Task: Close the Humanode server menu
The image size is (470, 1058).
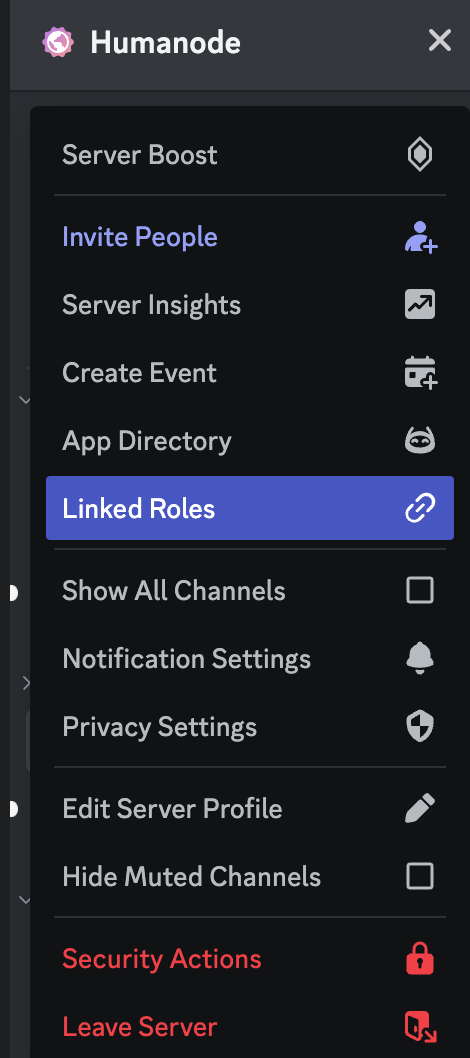Action: (x=440, y=41)
